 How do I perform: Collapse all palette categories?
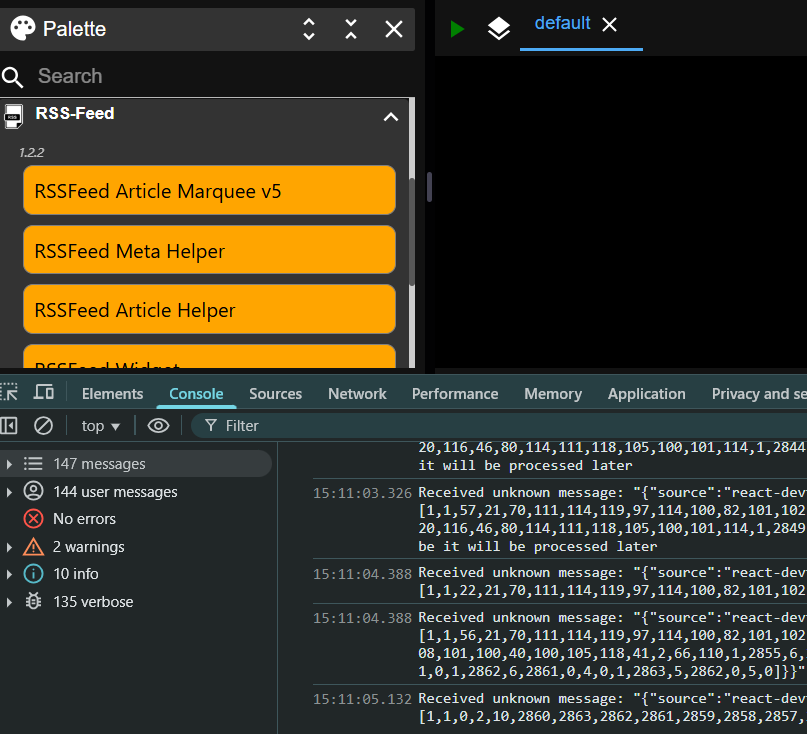tap(351, 29)
